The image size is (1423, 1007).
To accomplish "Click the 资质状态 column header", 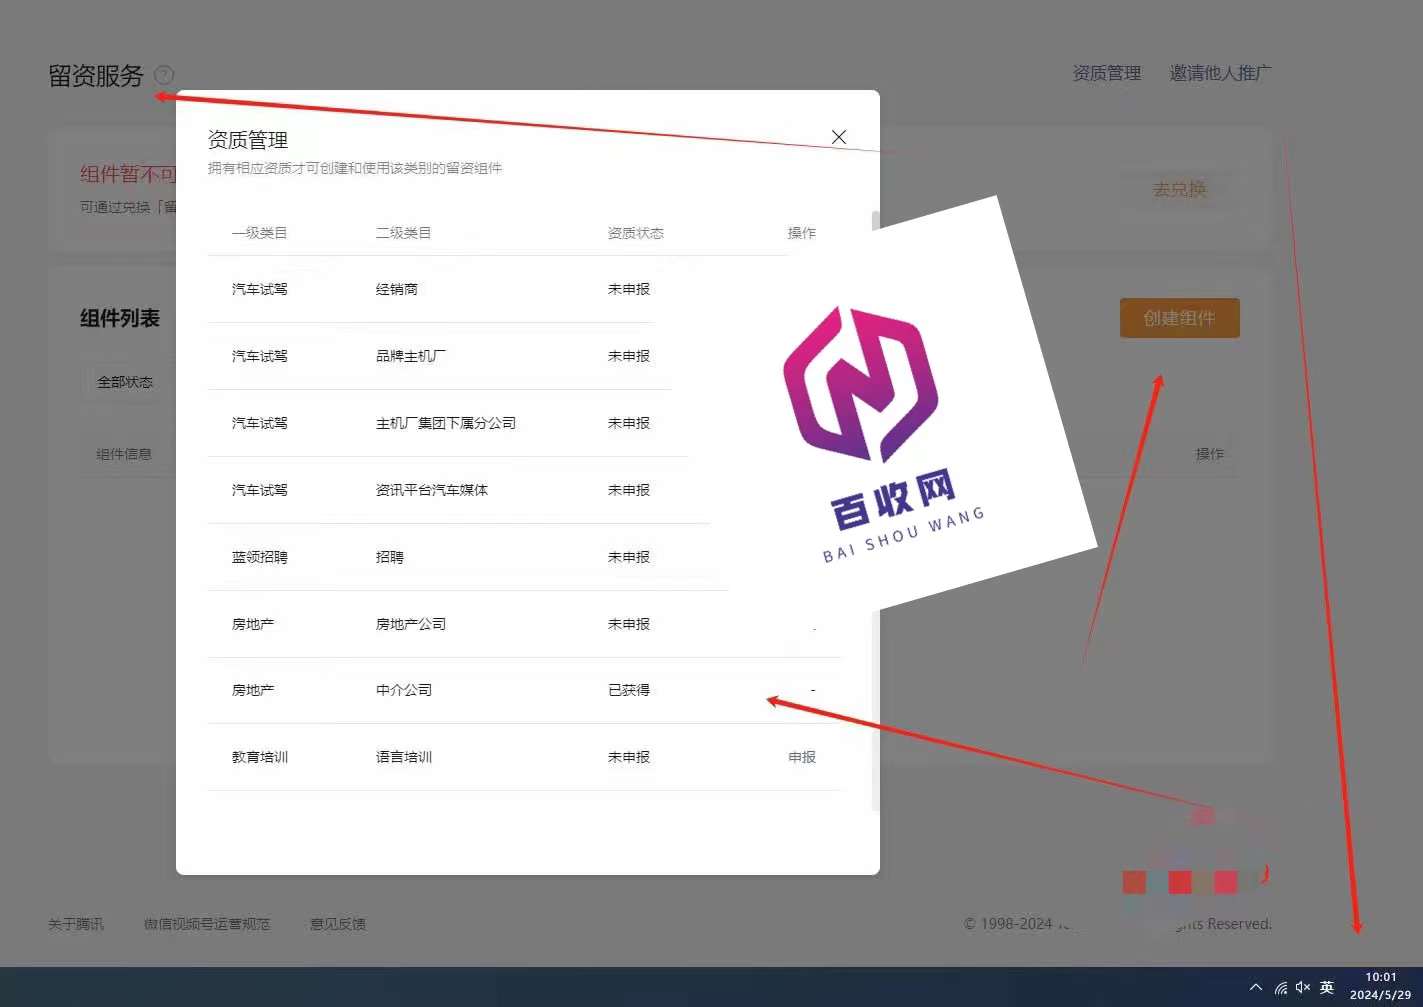I will [x=636, y=233].
